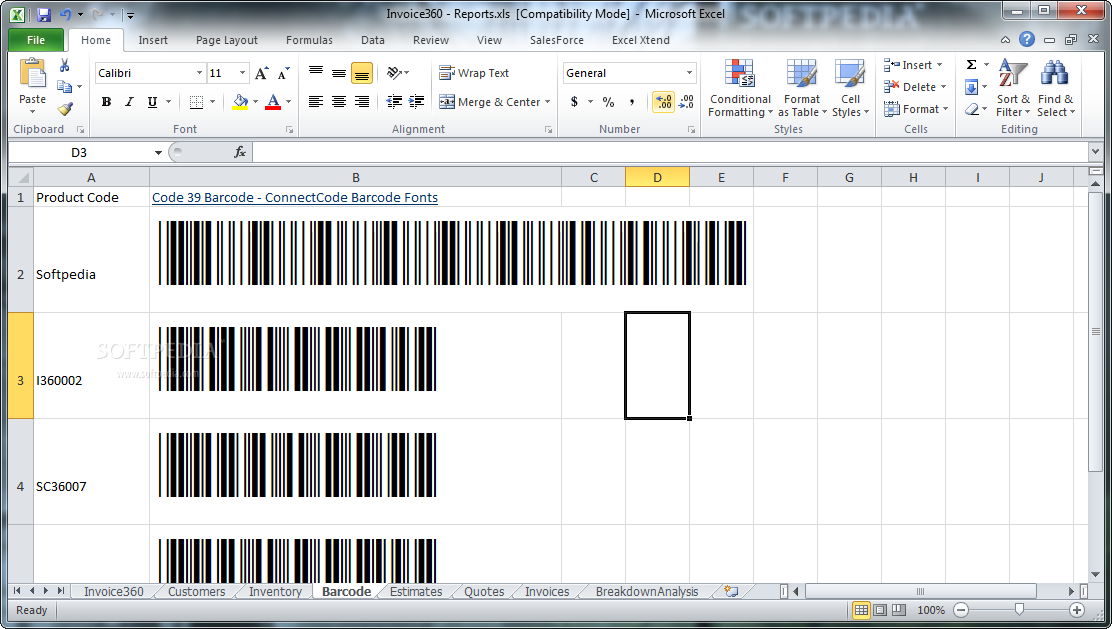Image resolution: width=1112 pixels, height=629 pixels.
Task: Click the Paste clipboard icon
Action: tap(33, 74)
